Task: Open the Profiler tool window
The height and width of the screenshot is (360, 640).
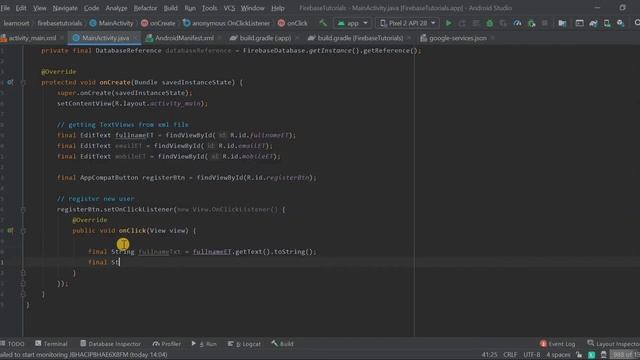Action: tap(167, 344)
